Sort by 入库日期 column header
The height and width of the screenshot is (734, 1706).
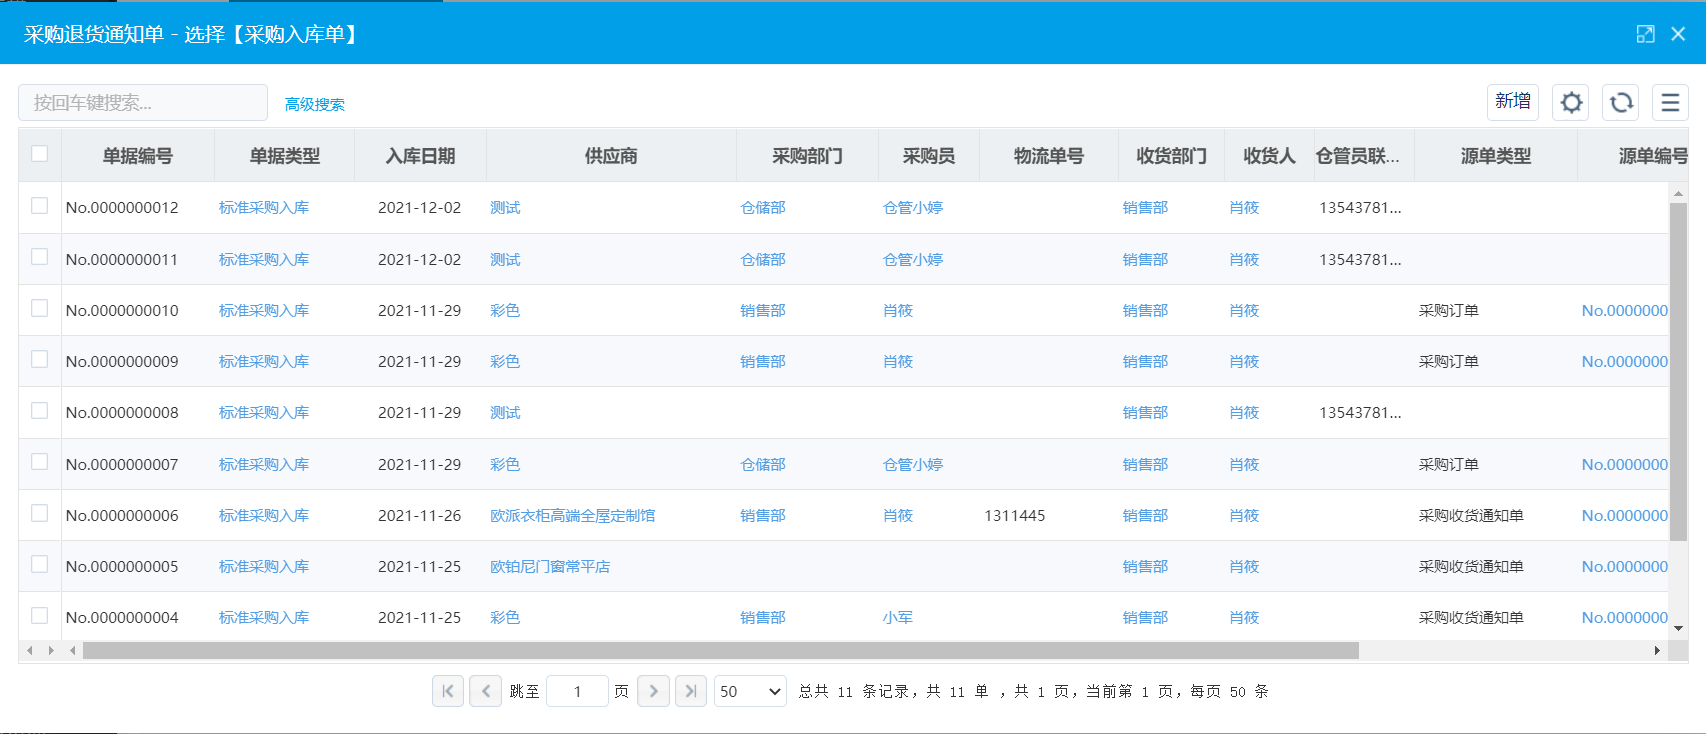click(x=420, y=156)
